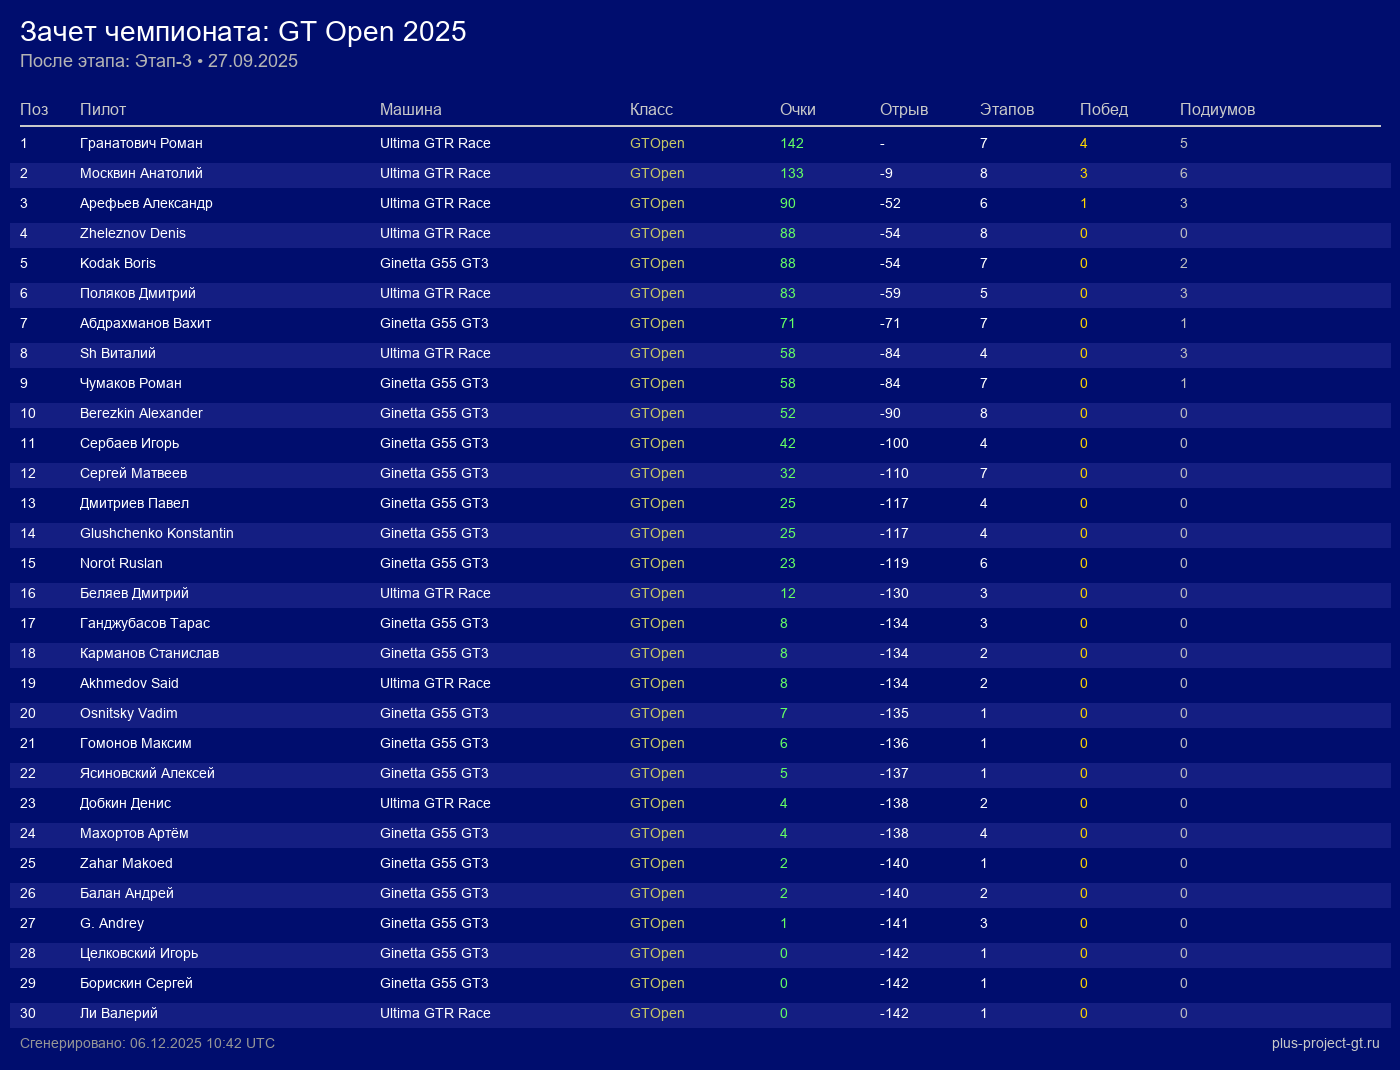Click the championship title GT Open 2025

point(243,32)
